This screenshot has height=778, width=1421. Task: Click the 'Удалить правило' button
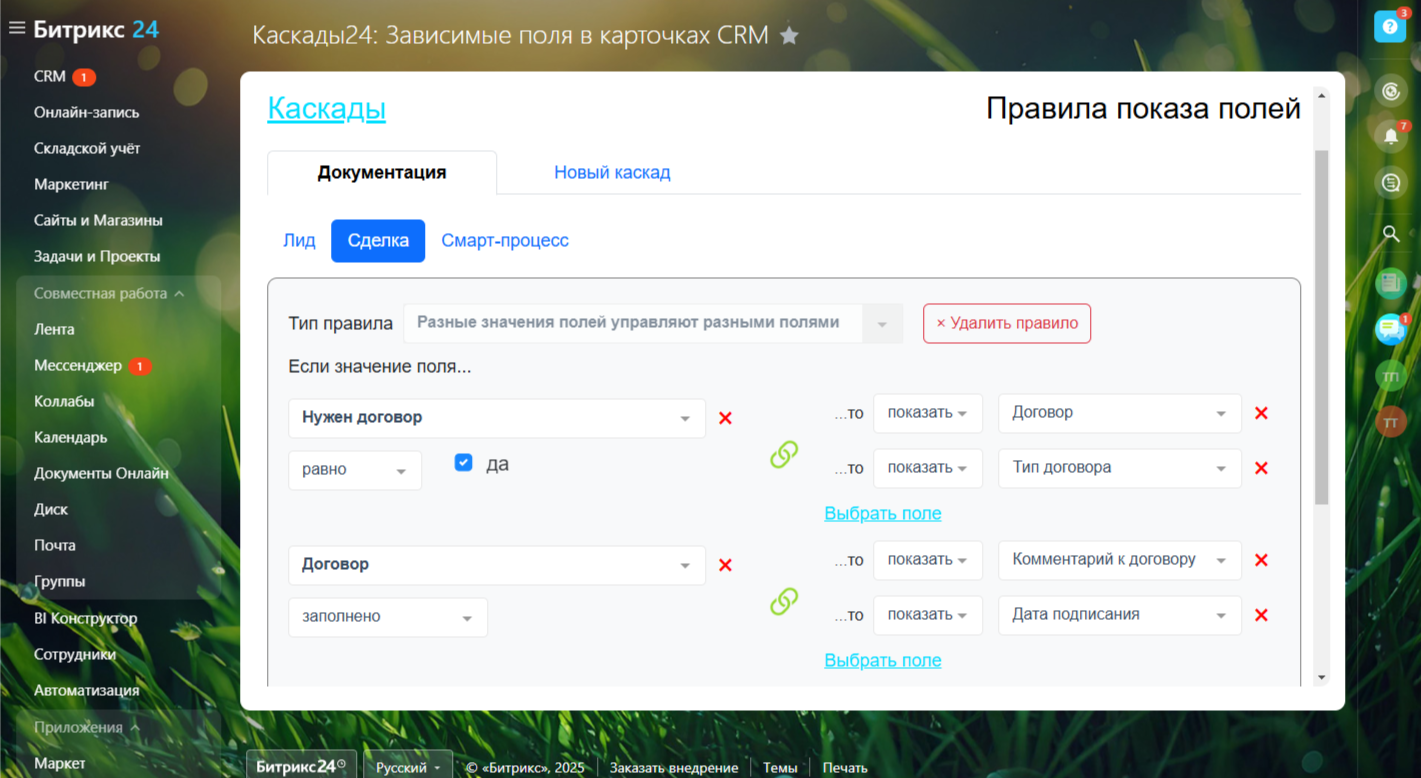(1007, 323)
